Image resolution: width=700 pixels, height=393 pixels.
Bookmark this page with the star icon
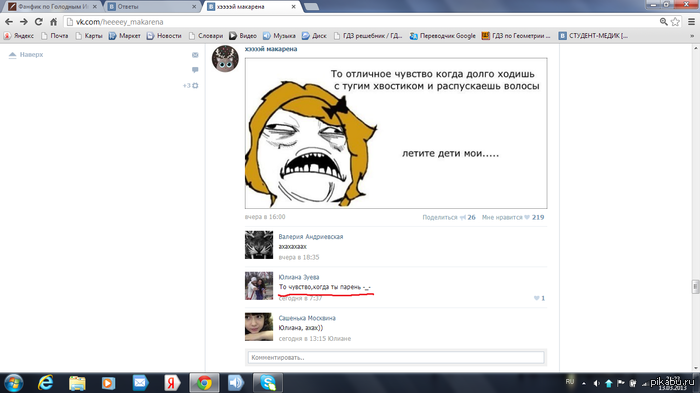point(675,21)
